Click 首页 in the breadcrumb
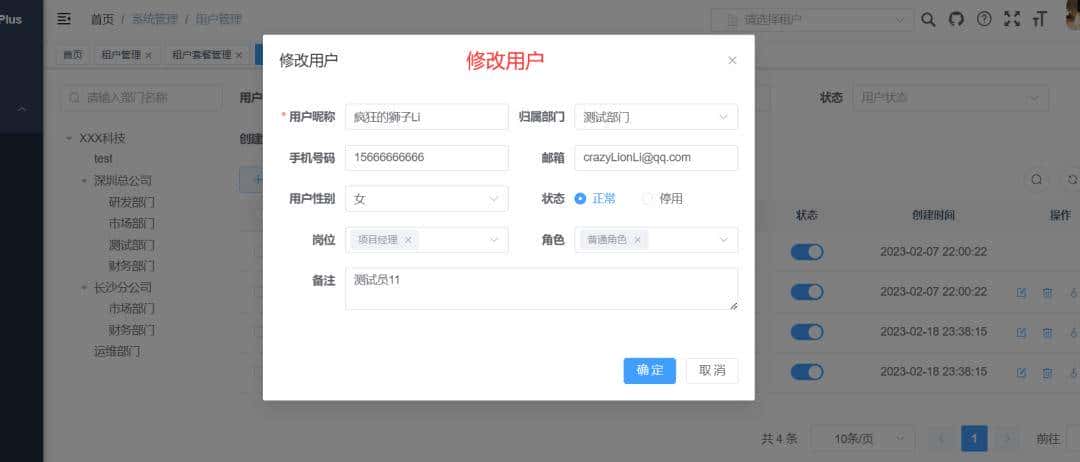 (x=102, y=19)
